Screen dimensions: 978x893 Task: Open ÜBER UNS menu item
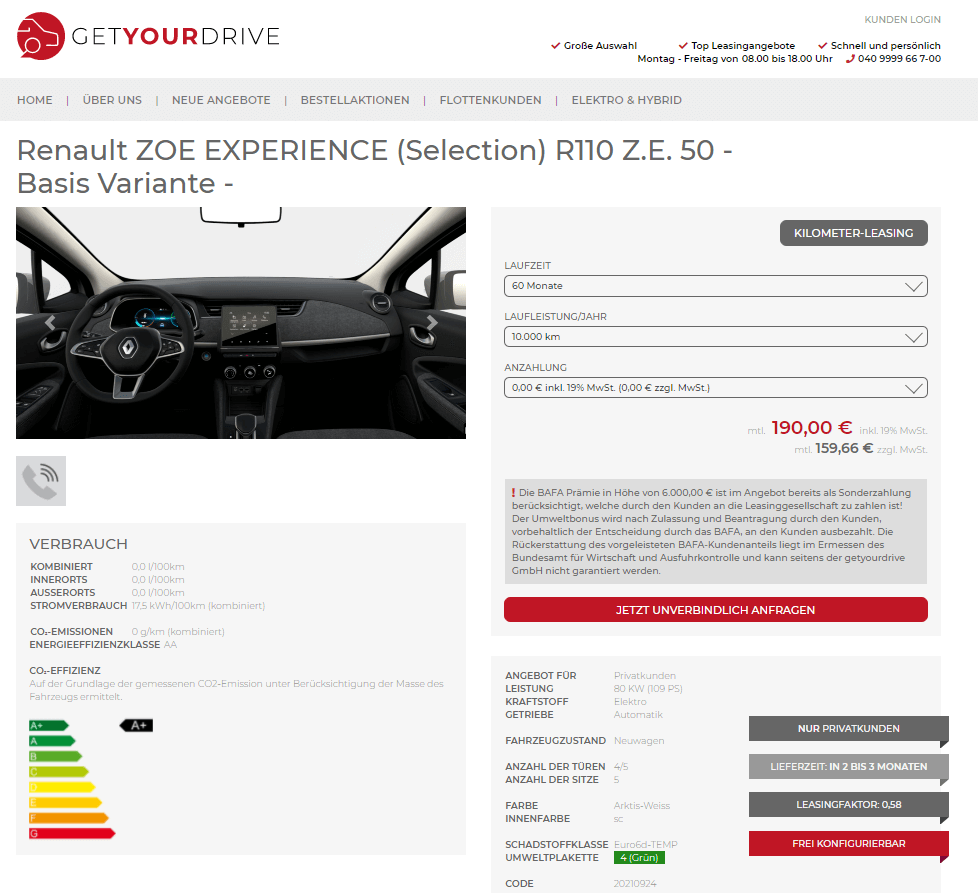point(112,100)
